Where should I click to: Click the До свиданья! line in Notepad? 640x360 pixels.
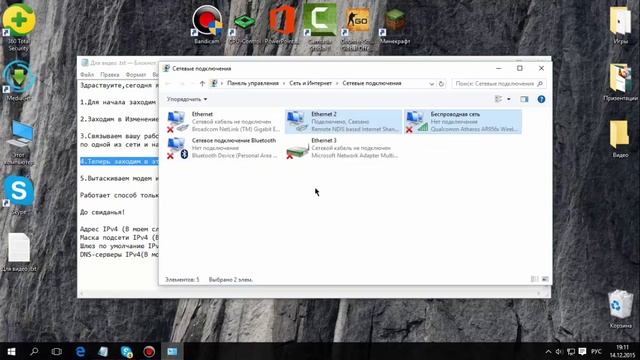pos(102,212)
